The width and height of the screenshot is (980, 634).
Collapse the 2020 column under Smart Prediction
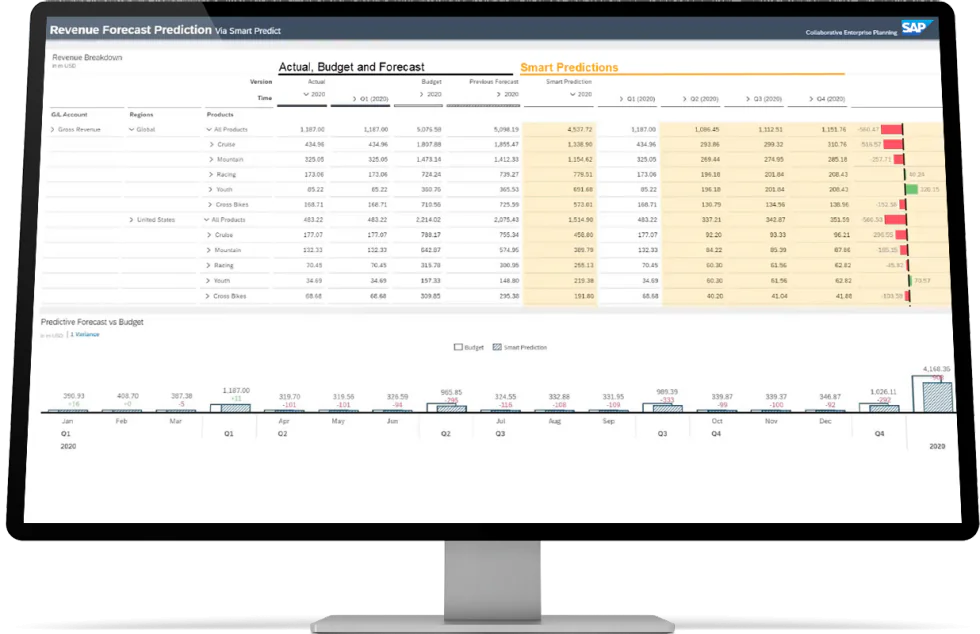572,94
